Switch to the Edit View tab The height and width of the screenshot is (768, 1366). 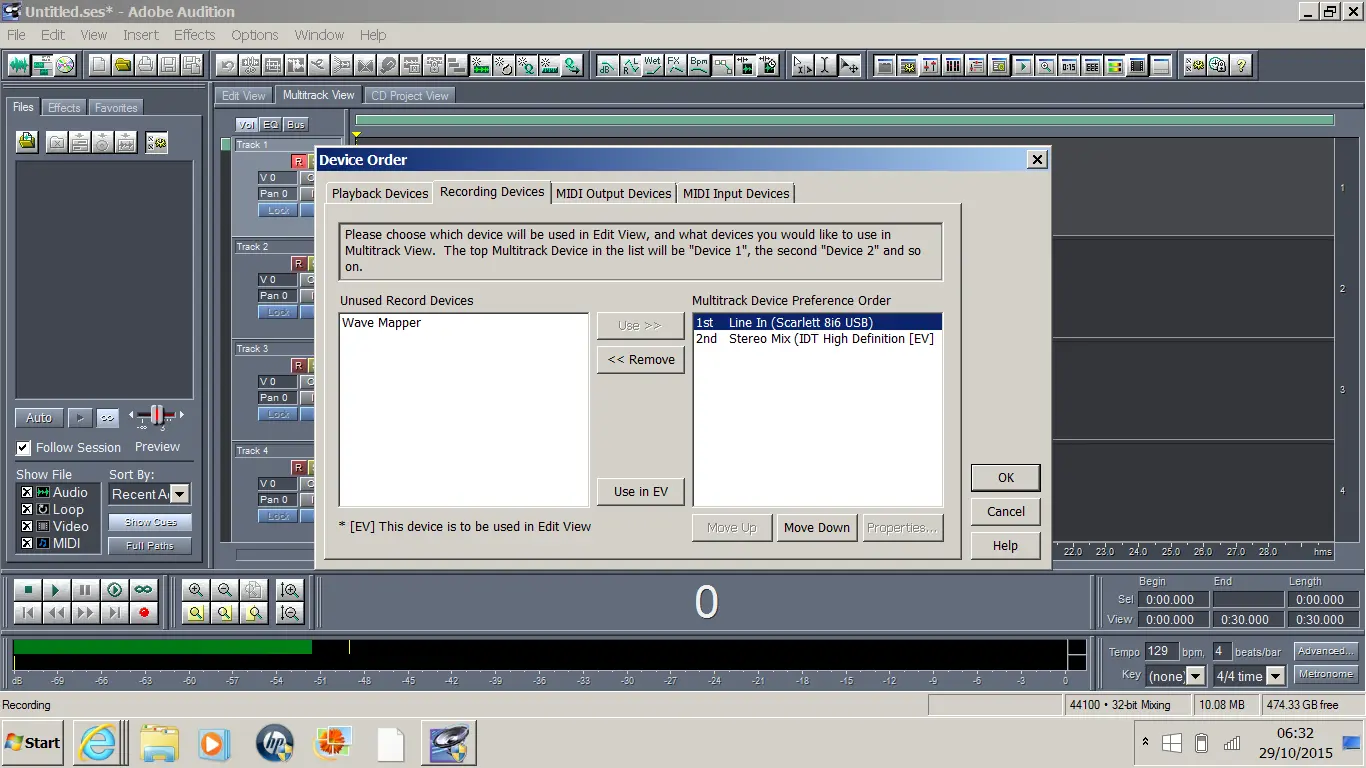point(244,96)
